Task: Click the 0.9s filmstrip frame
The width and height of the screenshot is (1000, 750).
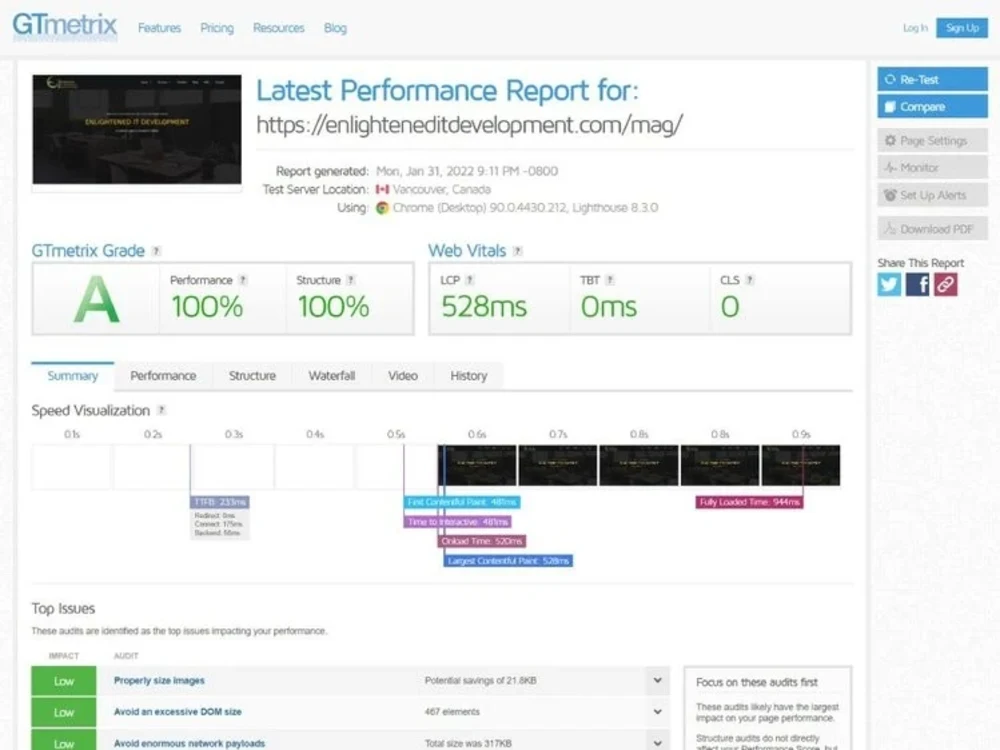Action: (x=801, y=466)
